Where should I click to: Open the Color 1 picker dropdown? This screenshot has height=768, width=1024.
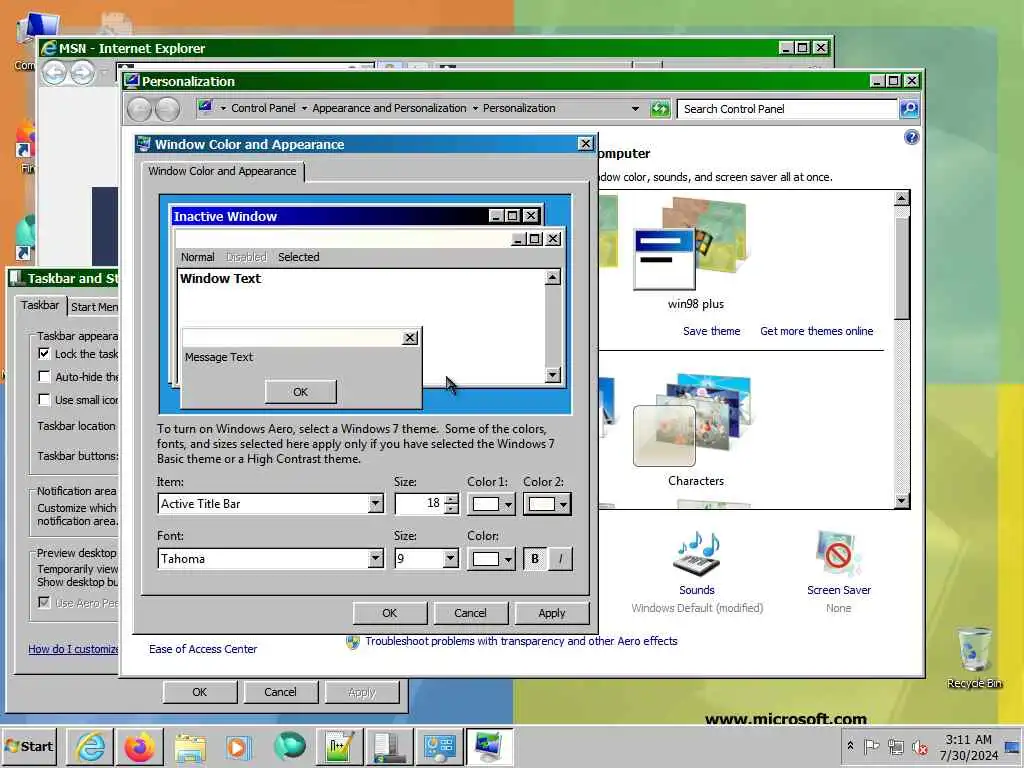tap(491, 504)
